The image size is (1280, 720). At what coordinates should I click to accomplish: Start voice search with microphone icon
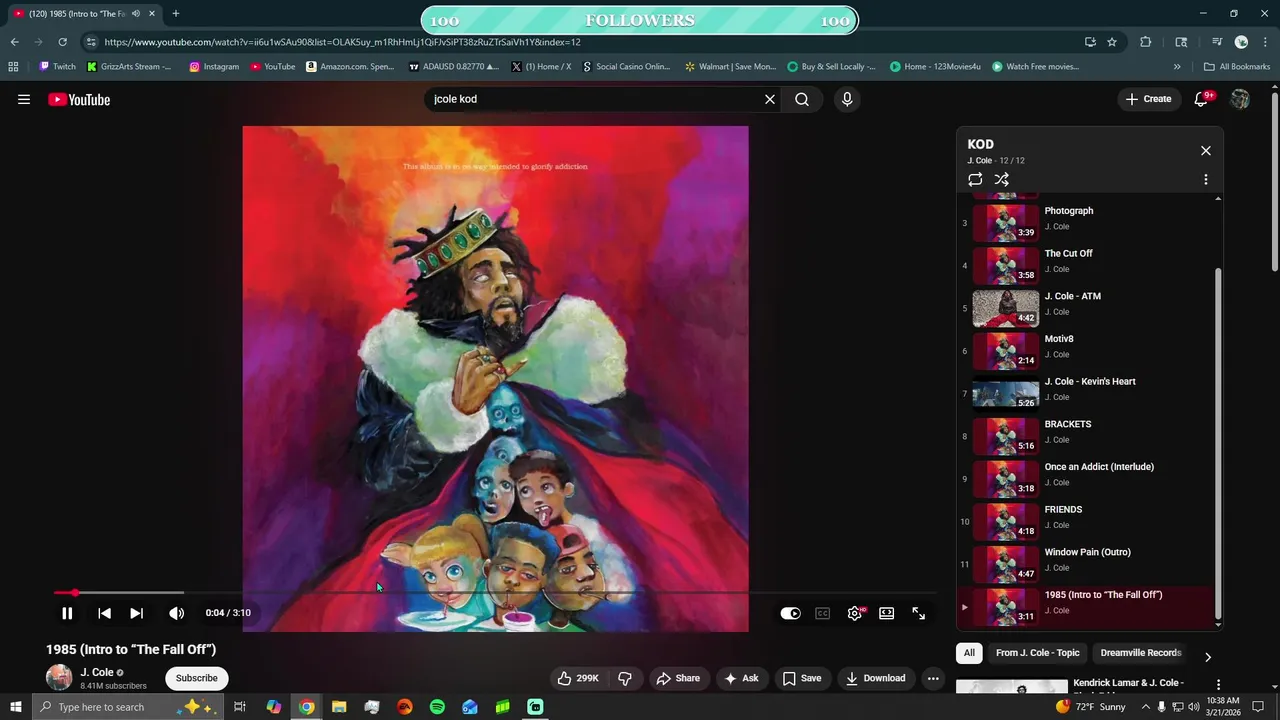click(847, 99)
